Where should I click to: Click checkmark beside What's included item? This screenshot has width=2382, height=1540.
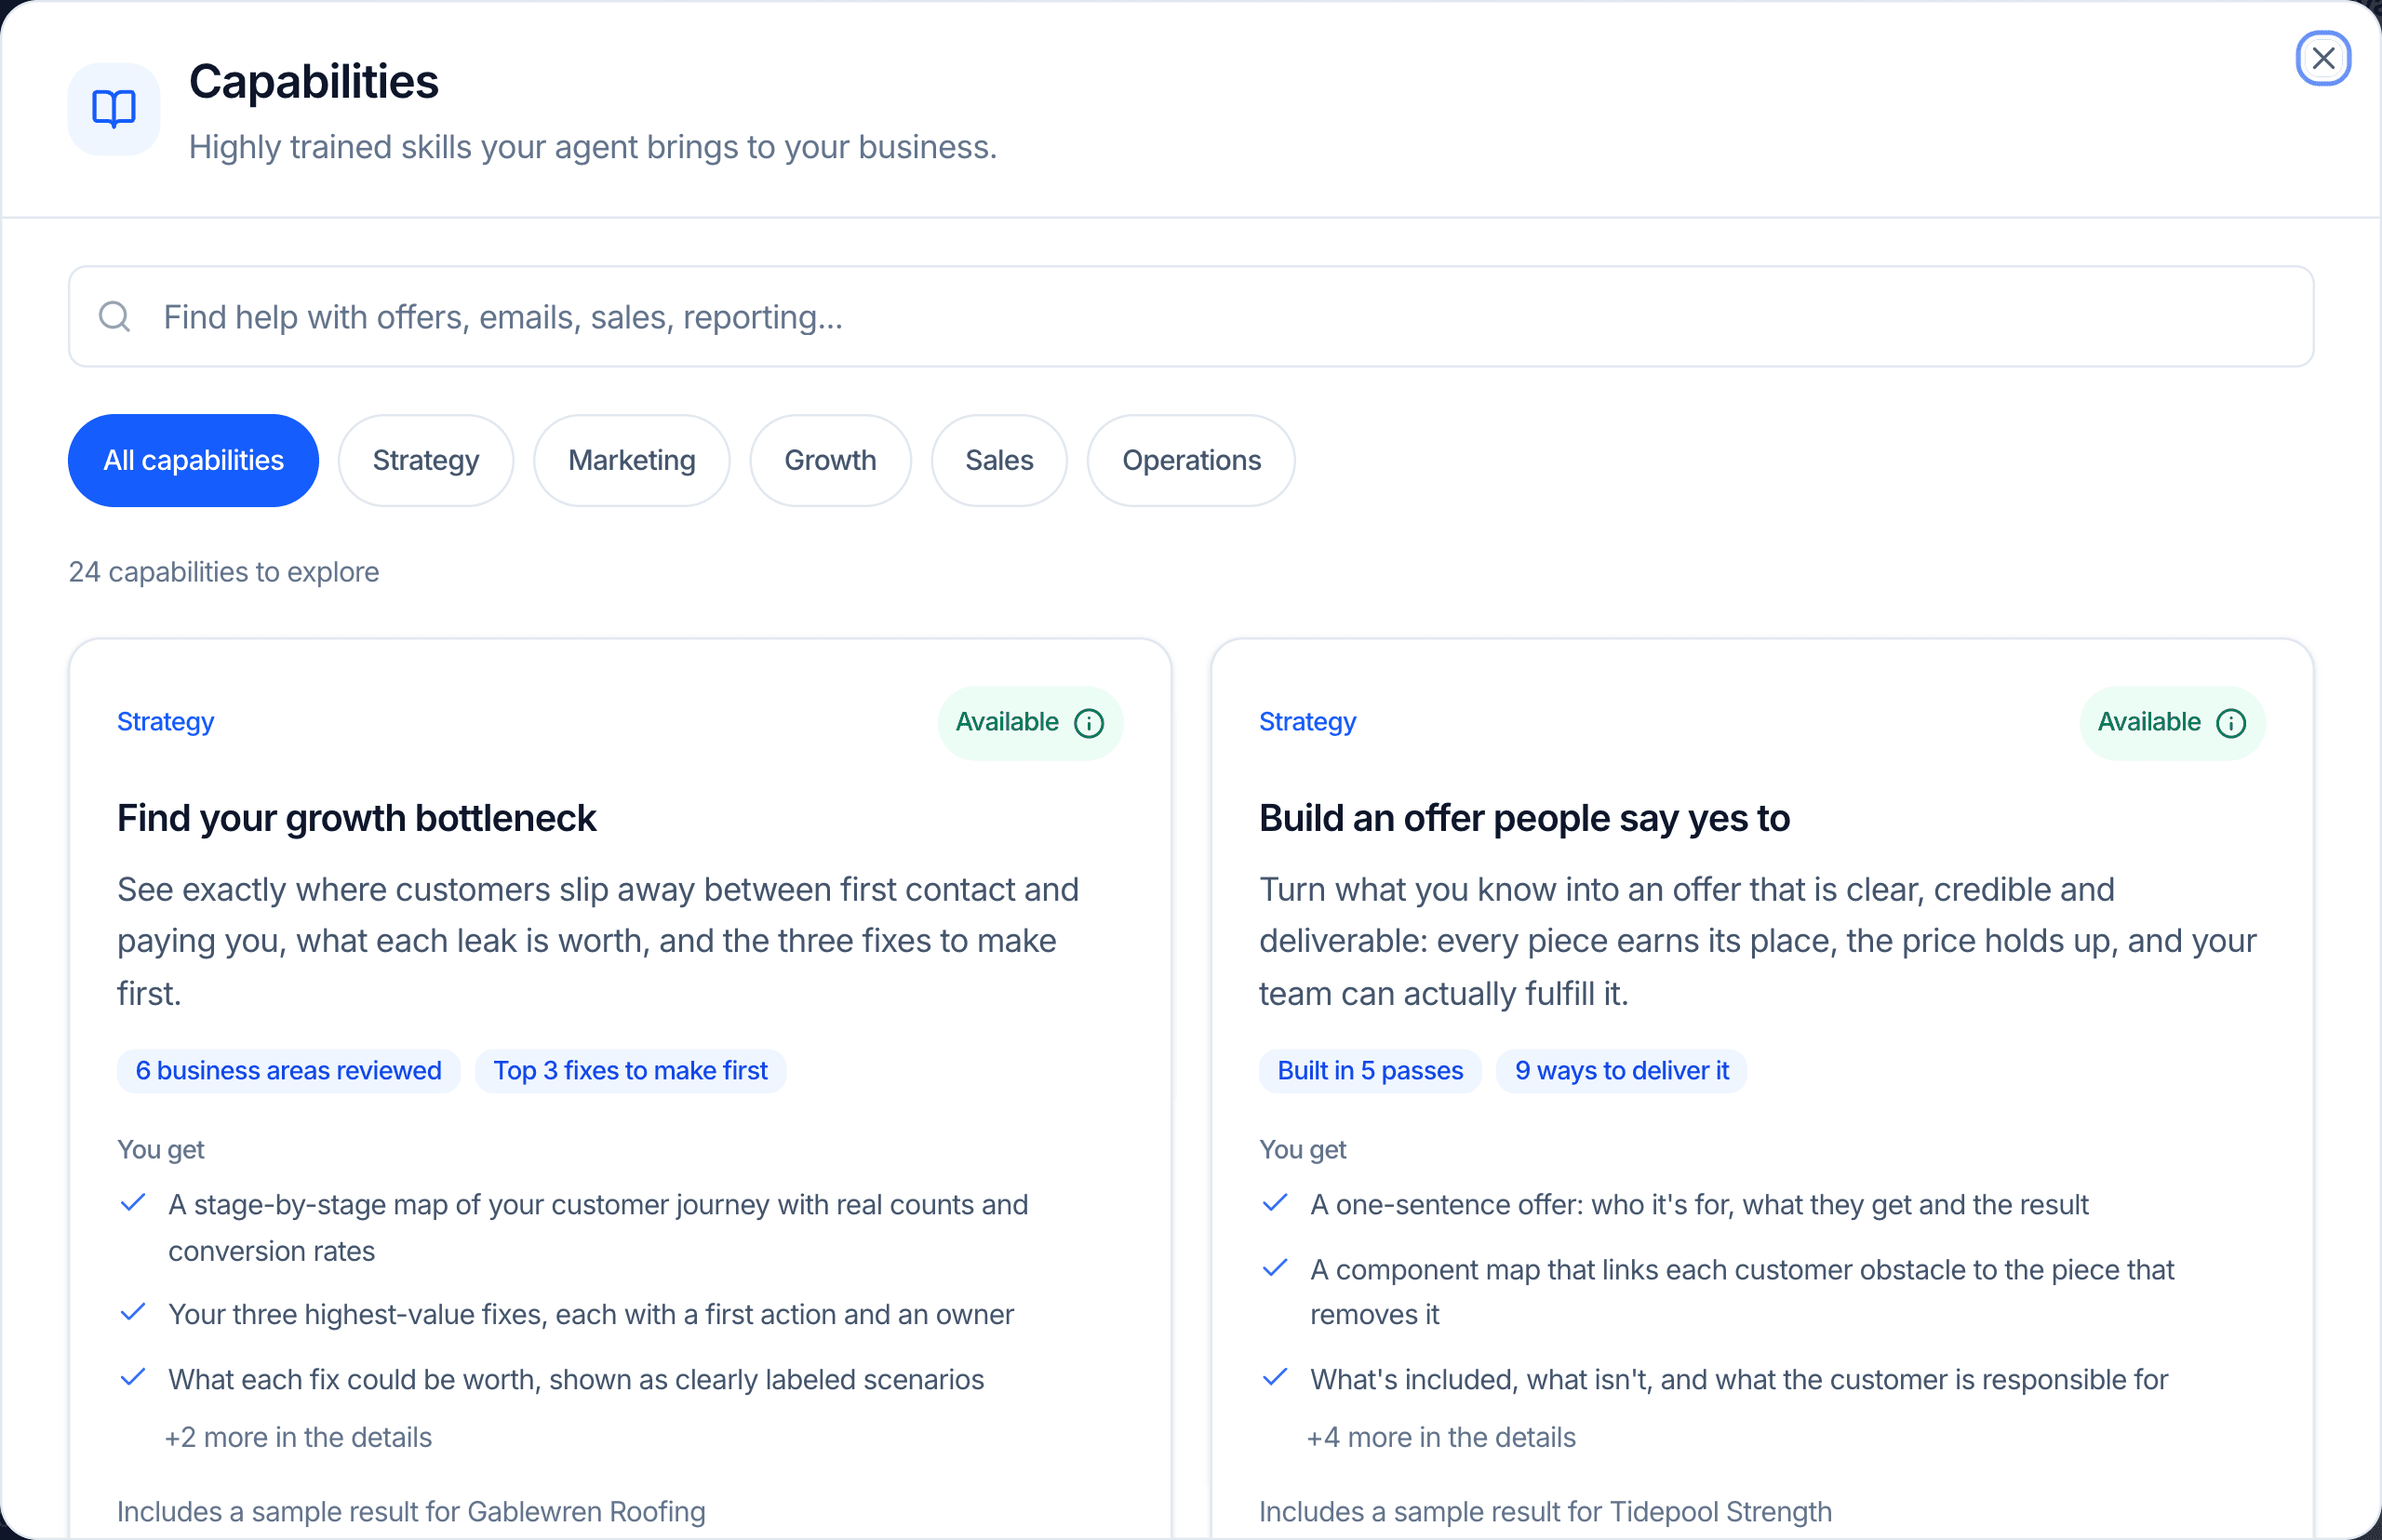1274,1377
